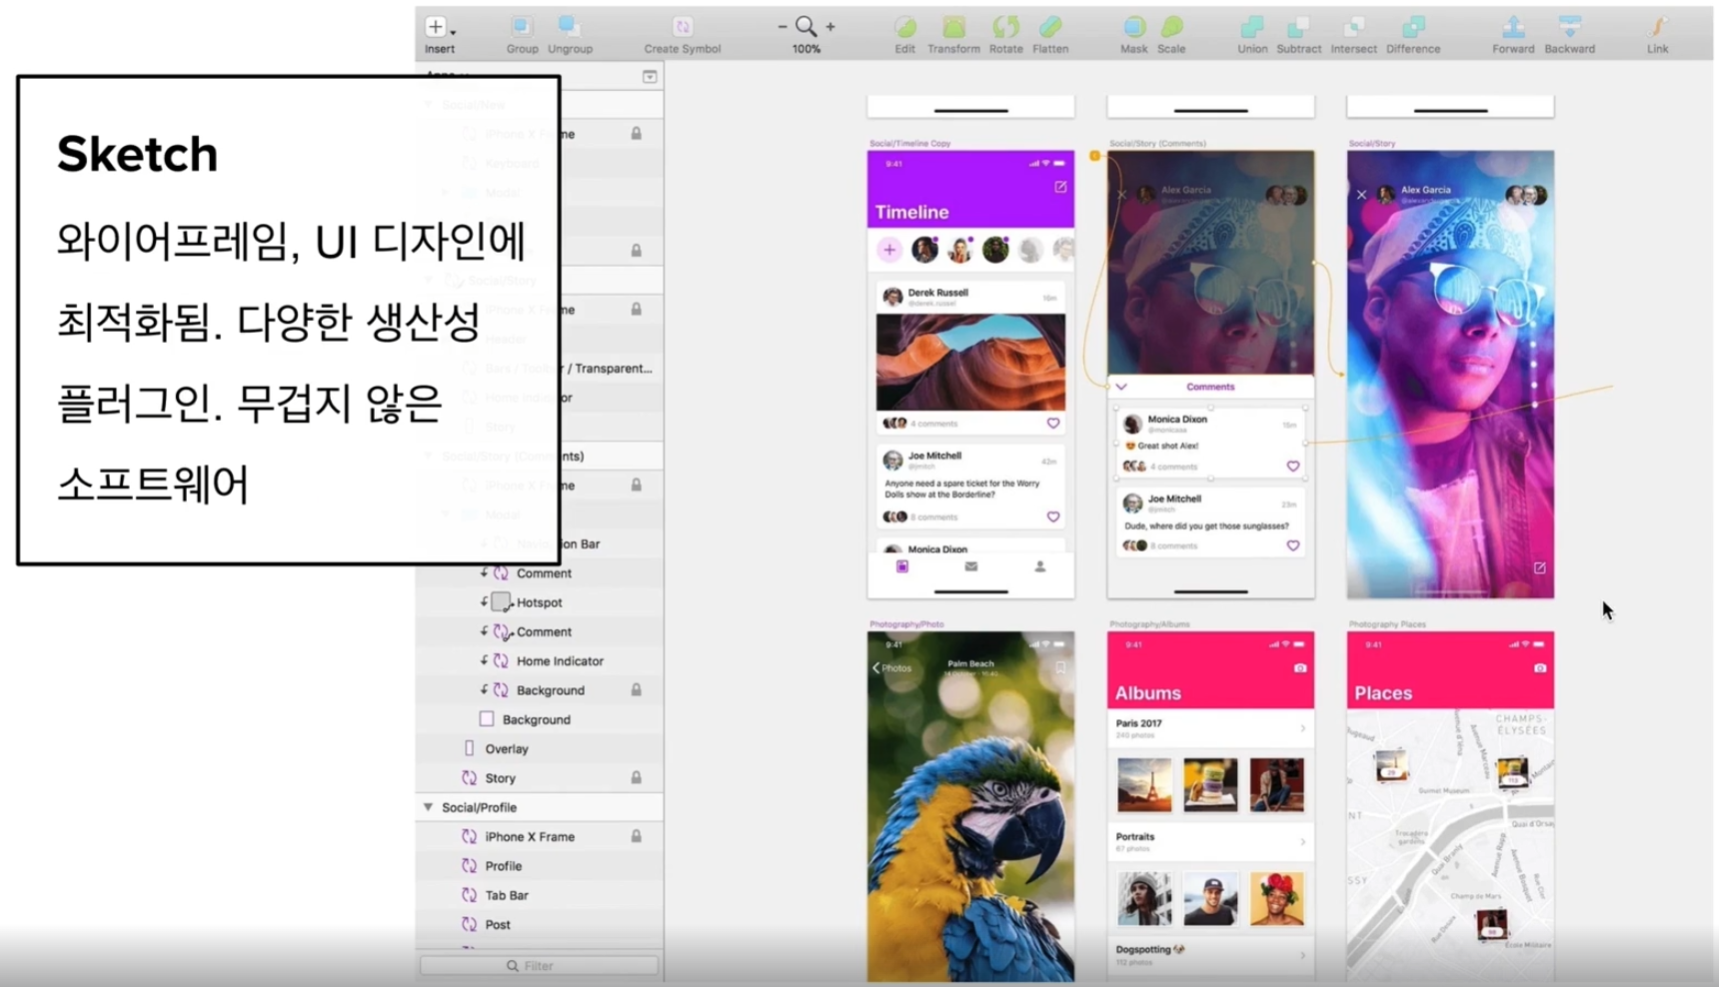1719x987 pixels.
Task: Click close X on Social/Story artboard
Action: point(1361,195)
